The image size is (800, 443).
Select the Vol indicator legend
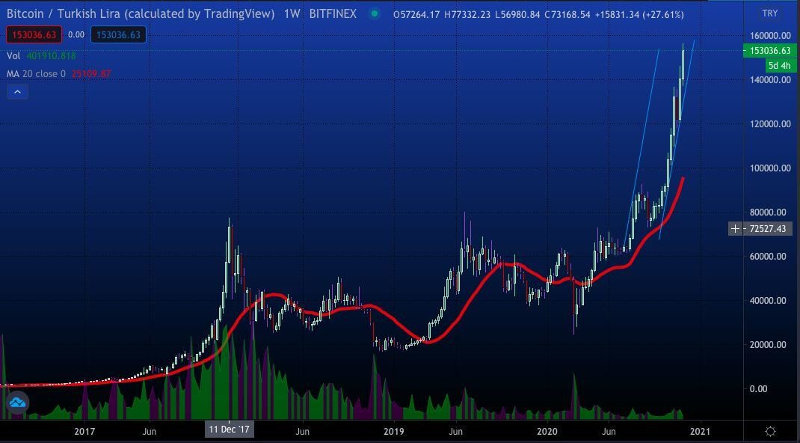(x=13, y=56)
